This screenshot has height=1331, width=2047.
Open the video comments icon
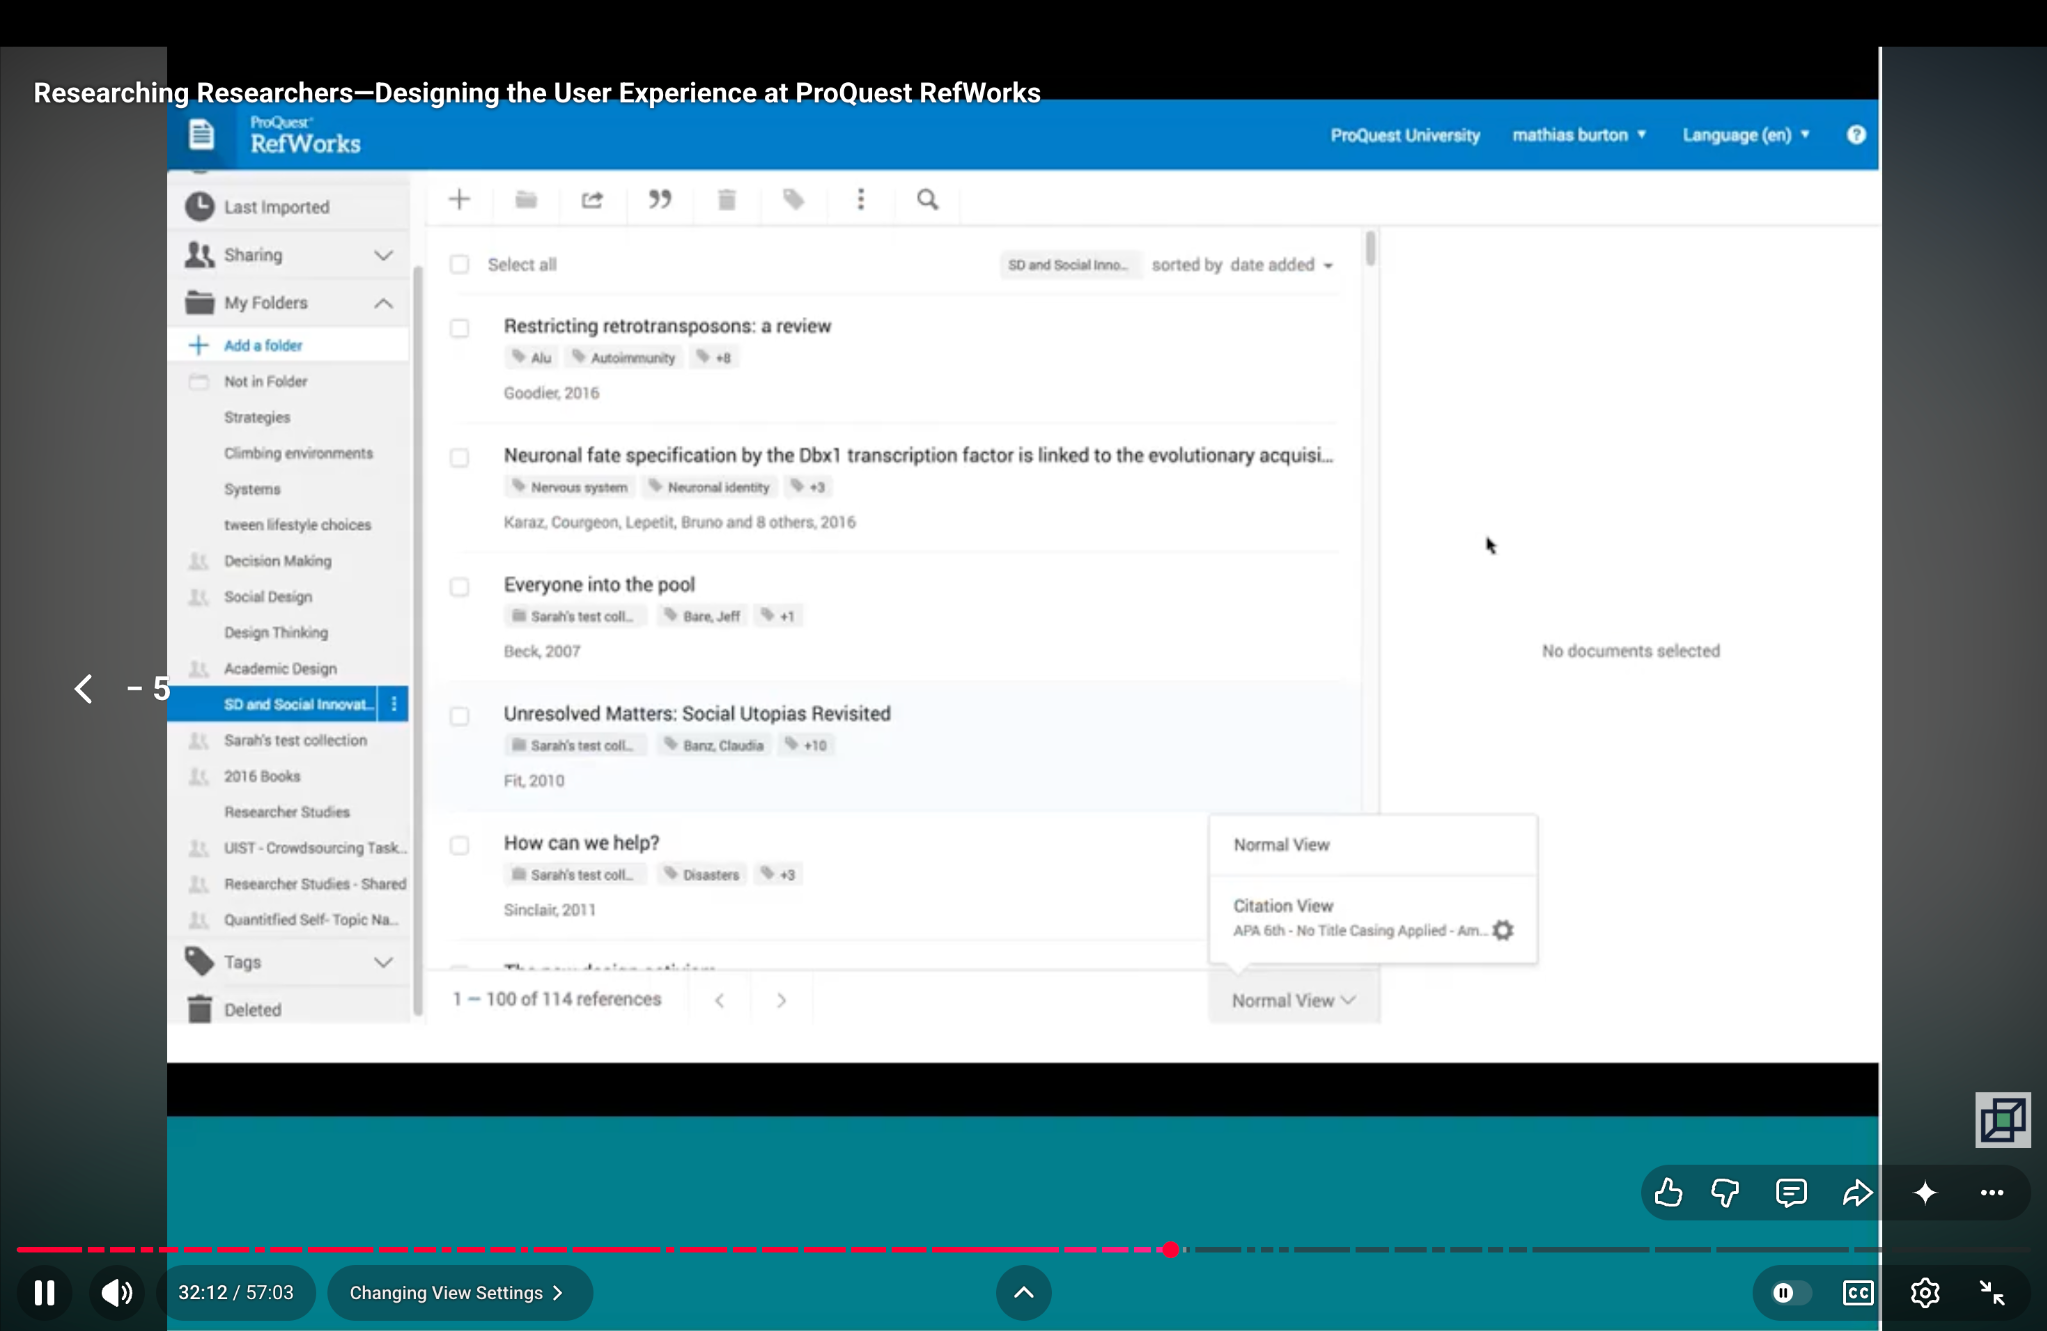click(1791, 1192)
